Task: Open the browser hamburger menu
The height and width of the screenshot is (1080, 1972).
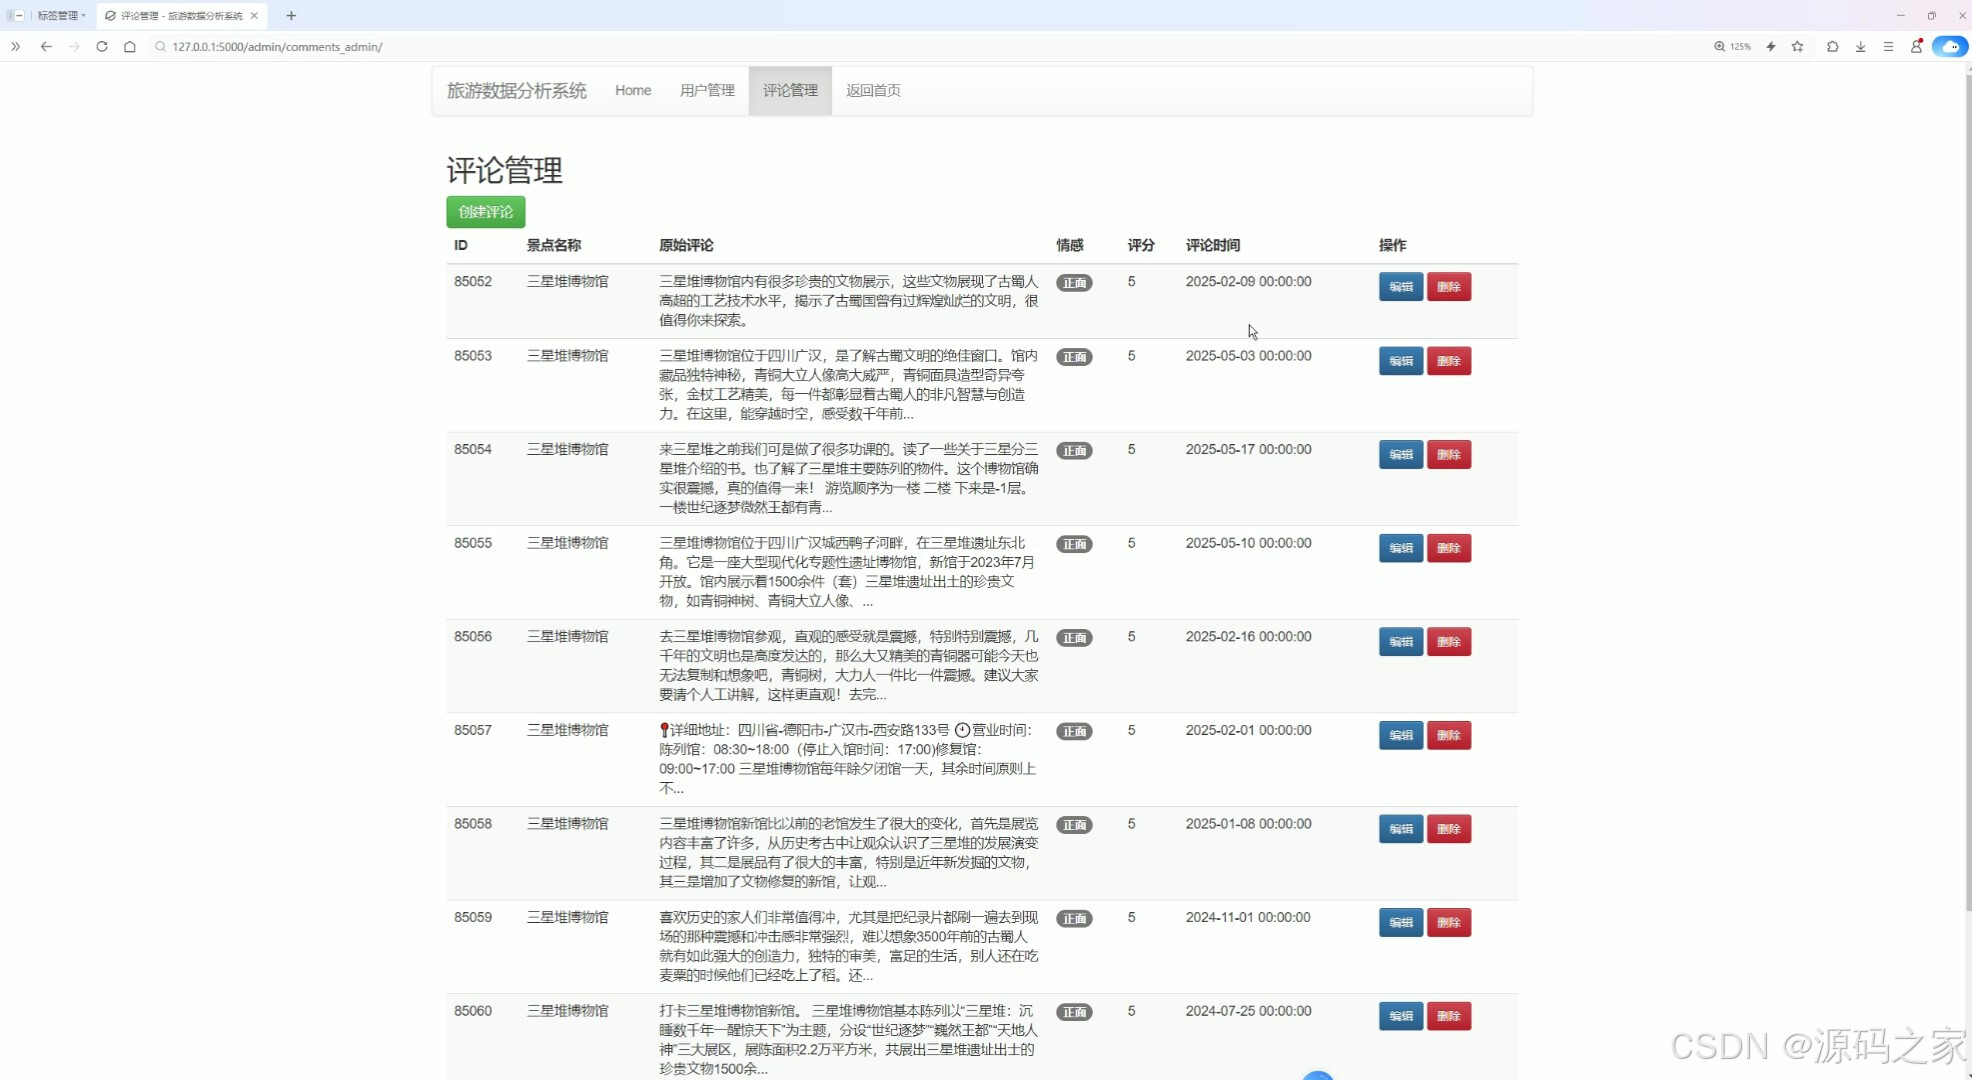Action: [x=1888, y=46]
